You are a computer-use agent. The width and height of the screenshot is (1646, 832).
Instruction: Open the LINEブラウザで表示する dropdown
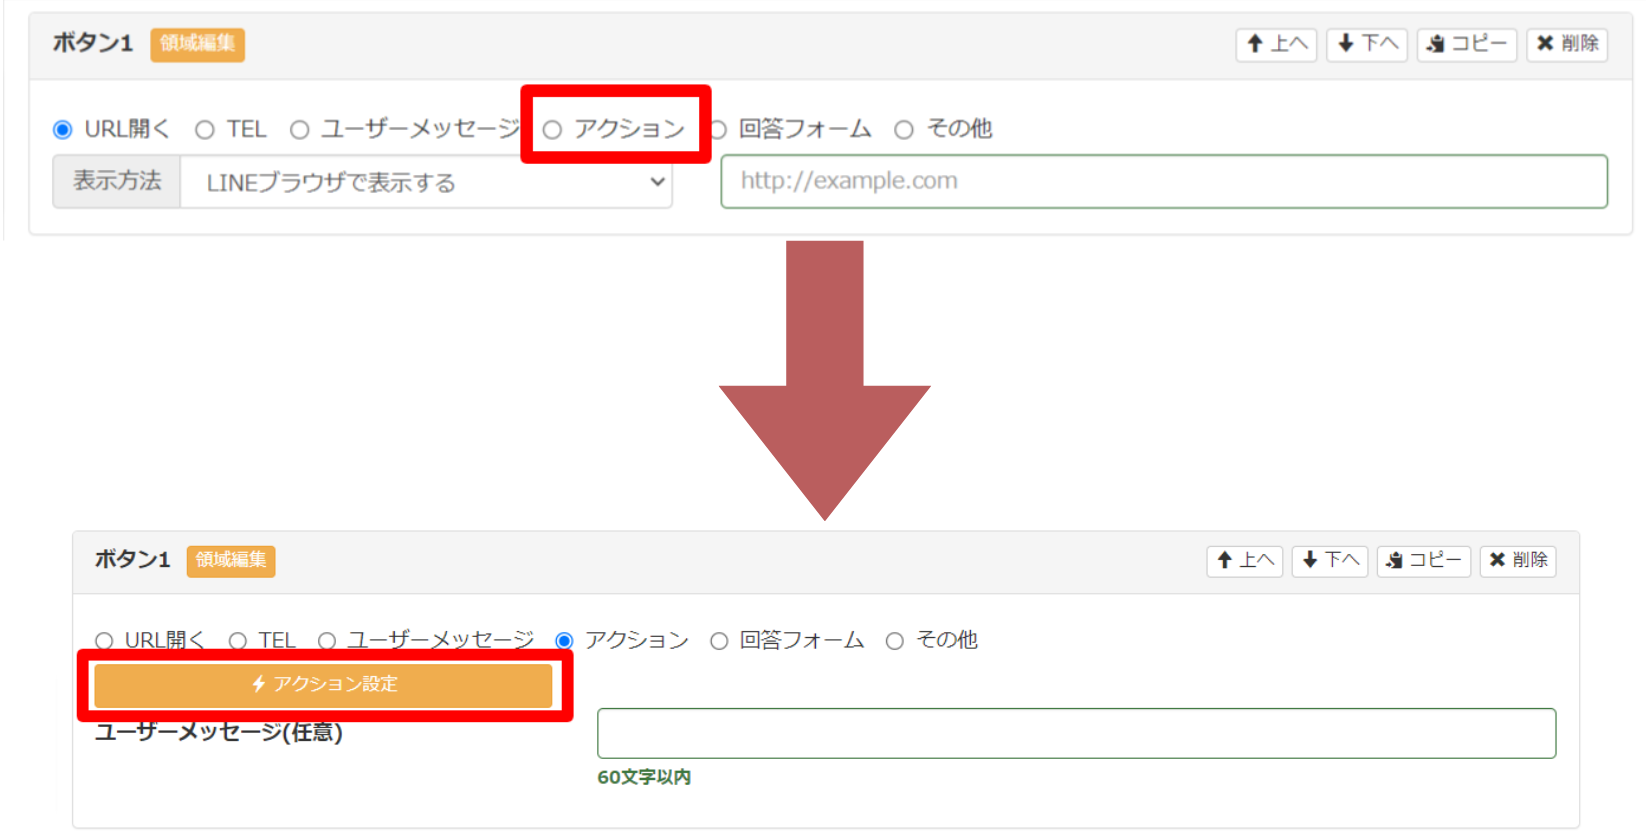coord(426,182)
